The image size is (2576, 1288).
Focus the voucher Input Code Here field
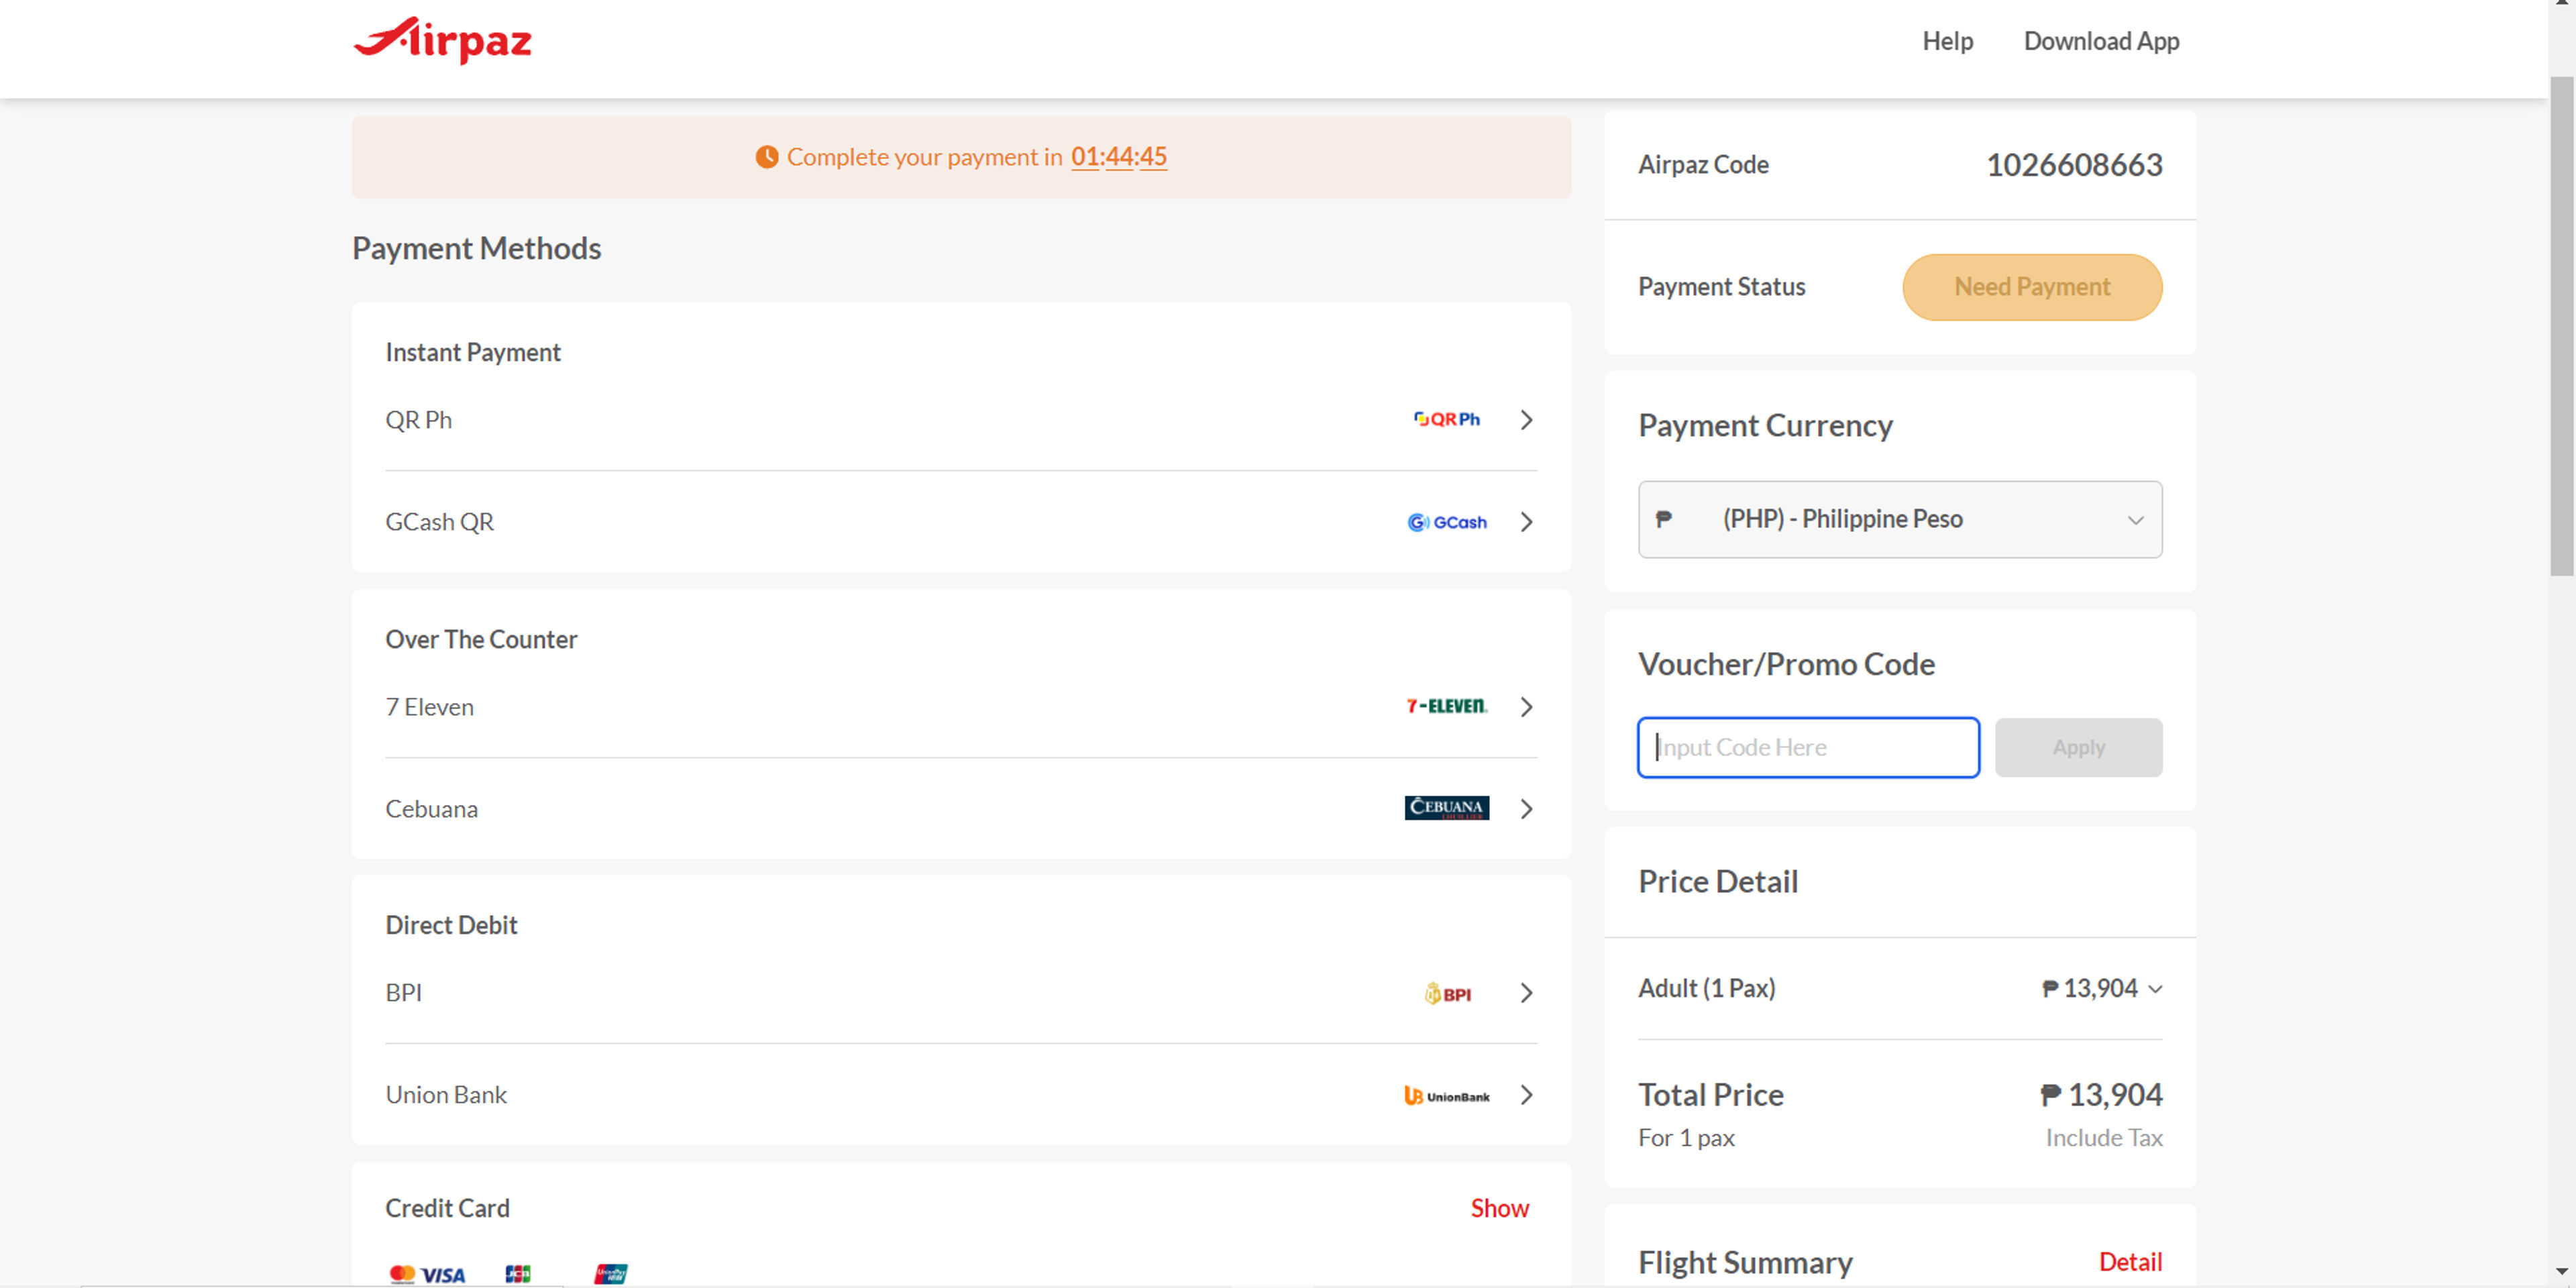1808,747
